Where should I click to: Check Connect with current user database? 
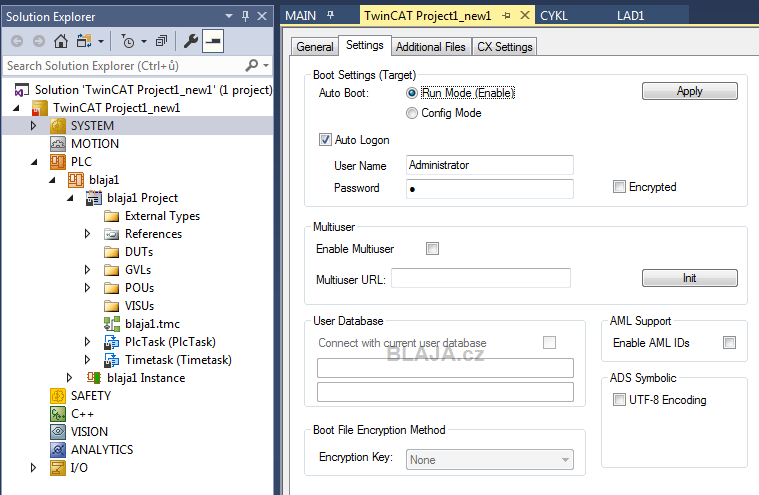click(549, 343)
